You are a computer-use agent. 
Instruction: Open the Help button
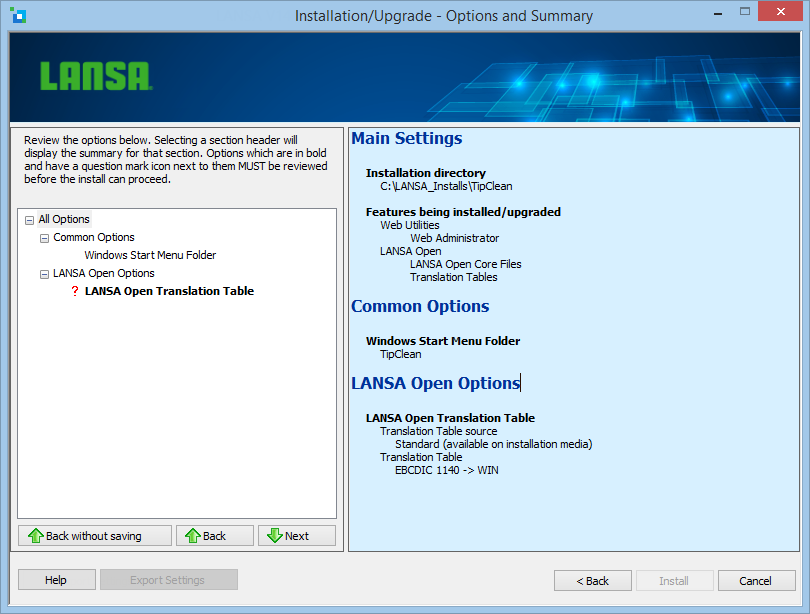(57, 580)
